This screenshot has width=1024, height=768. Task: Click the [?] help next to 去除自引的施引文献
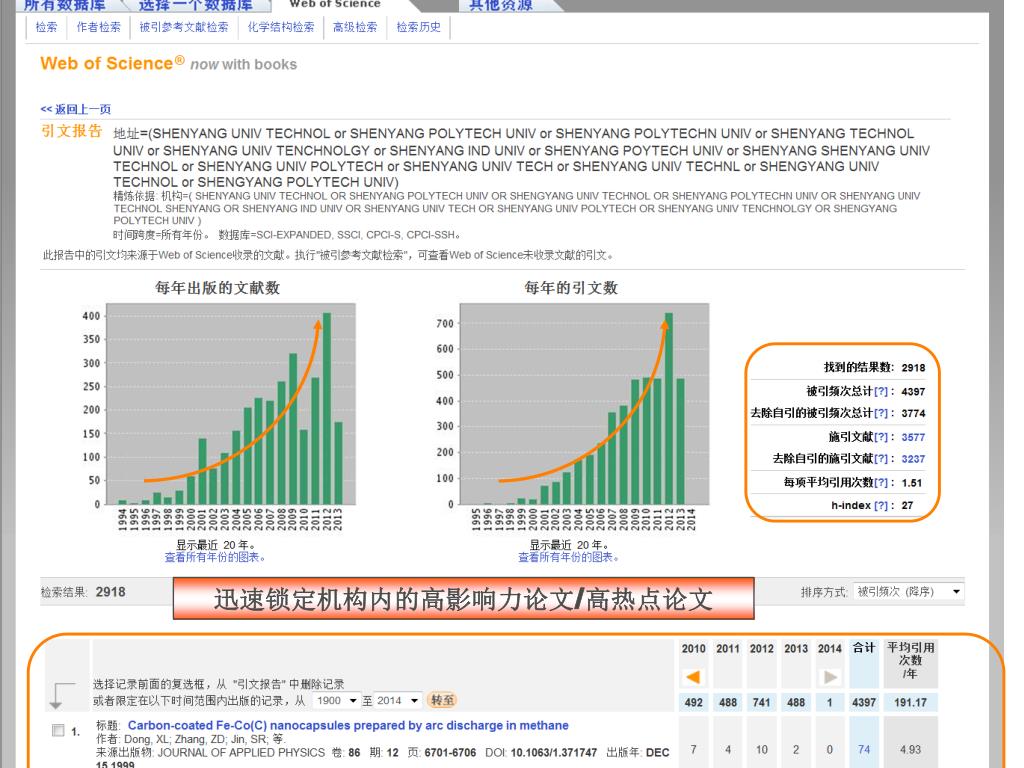tap(881, 459)
